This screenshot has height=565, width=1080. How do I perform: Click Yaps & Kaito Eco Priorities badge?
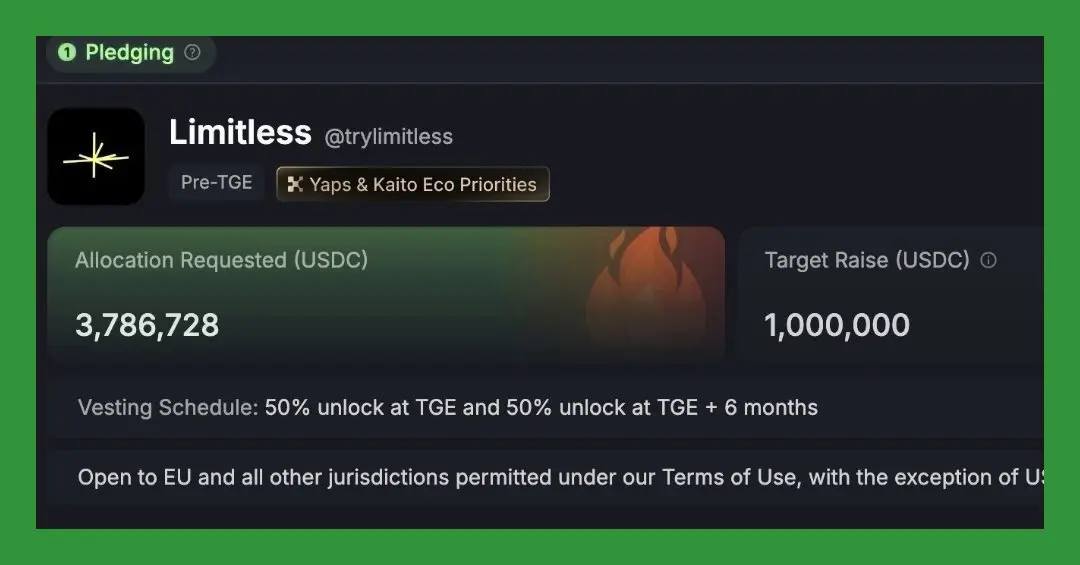pyautogui.click(x=413, y=184)
